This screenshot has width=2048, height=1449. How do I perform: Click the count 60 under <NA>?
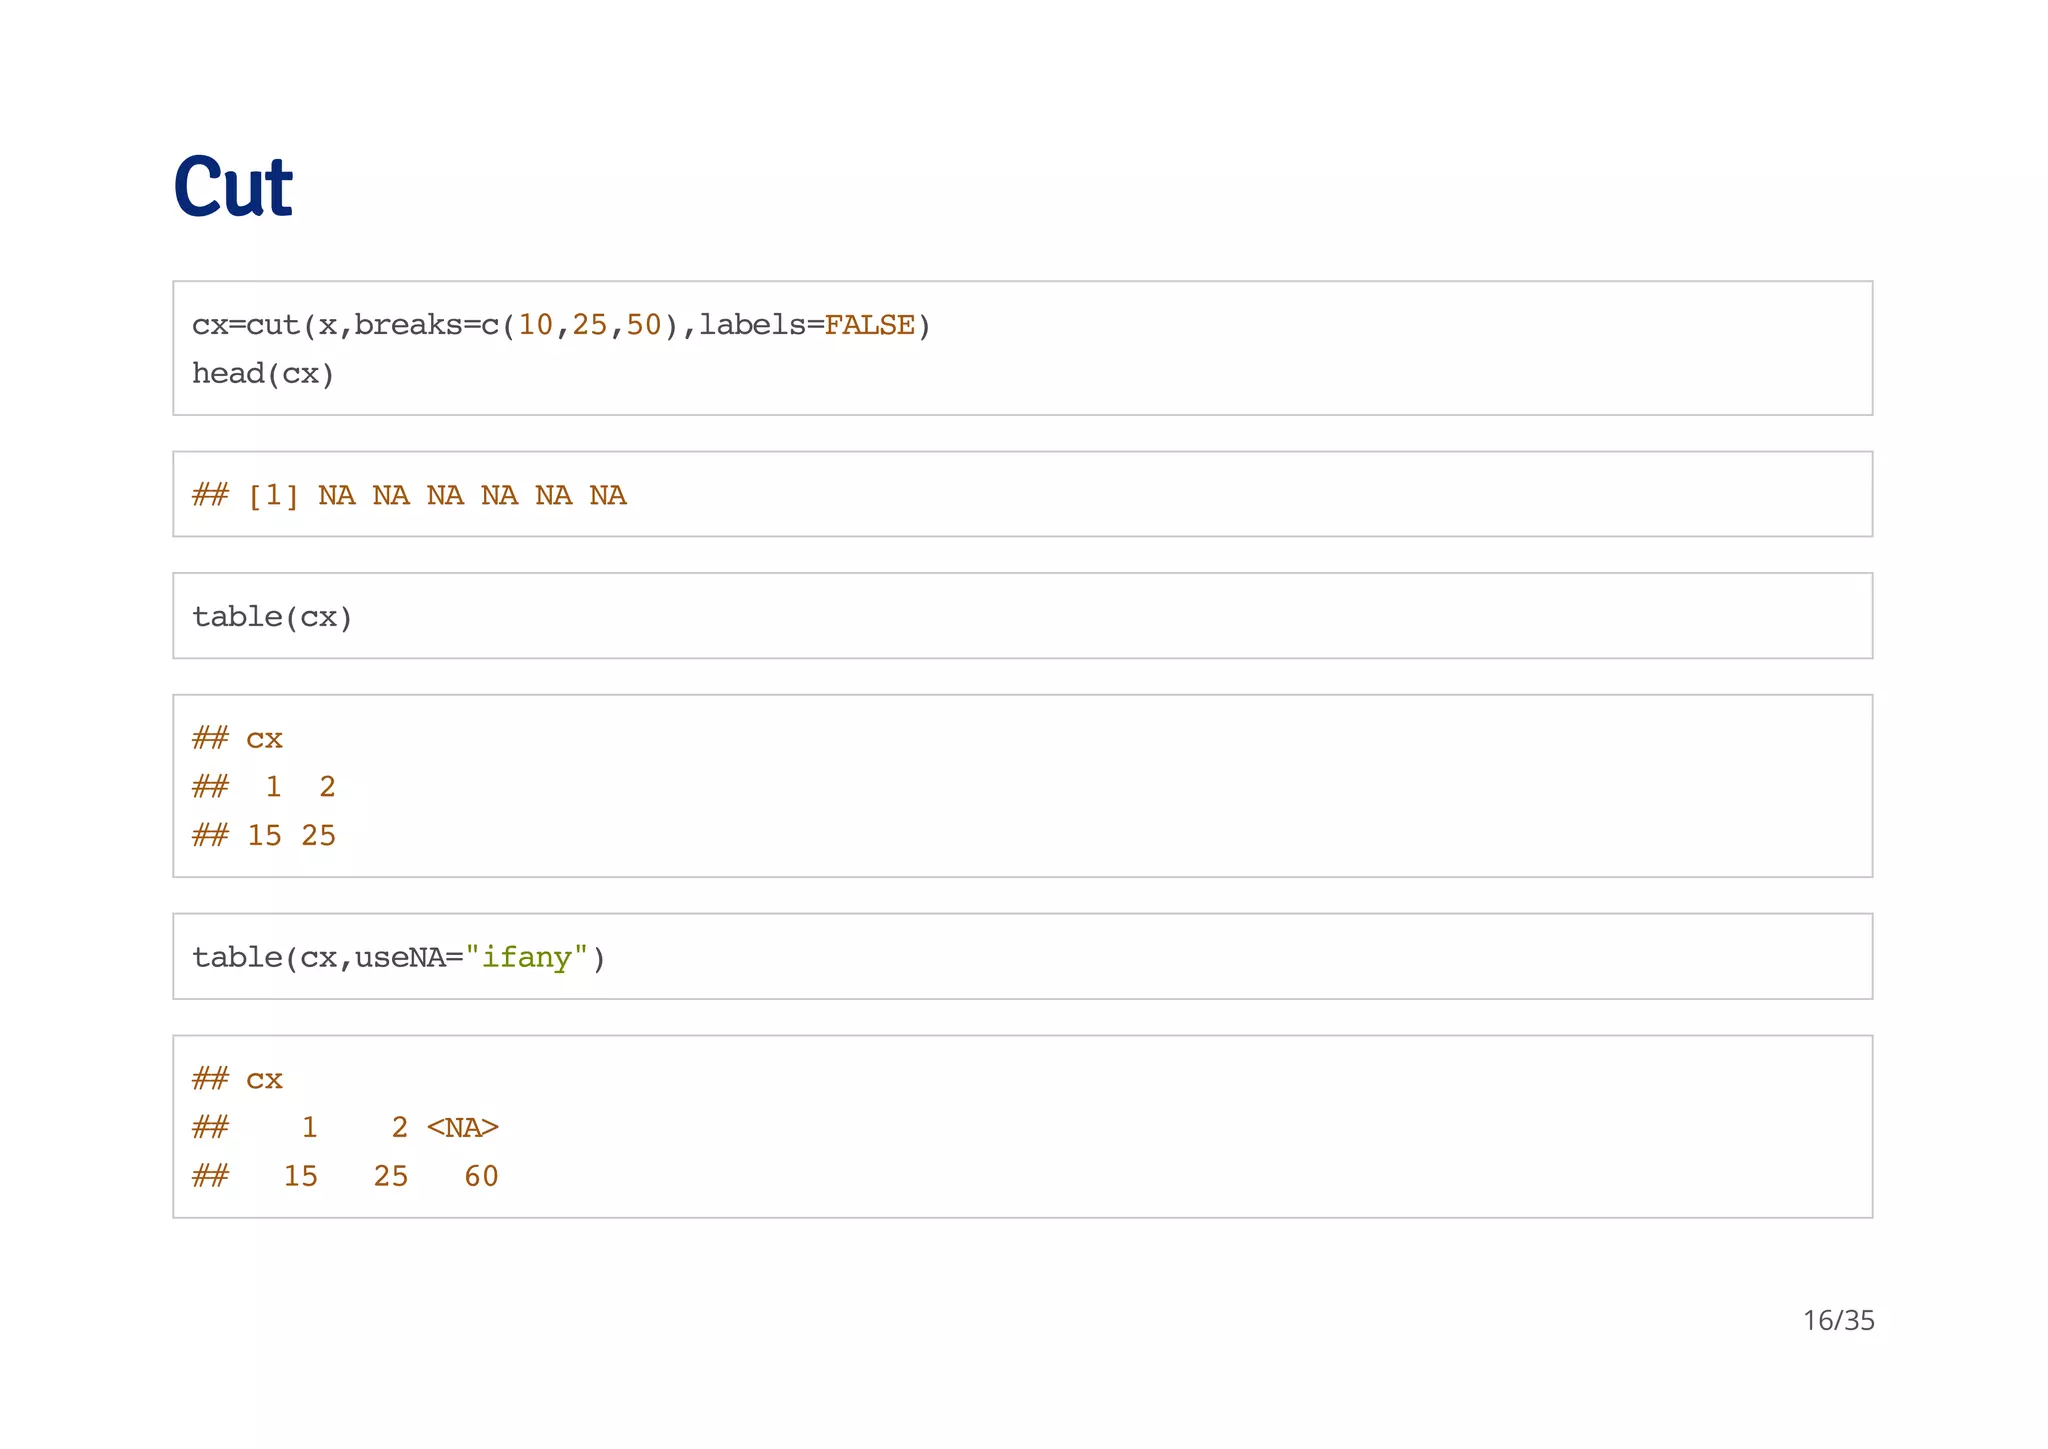click(481, 1177)
